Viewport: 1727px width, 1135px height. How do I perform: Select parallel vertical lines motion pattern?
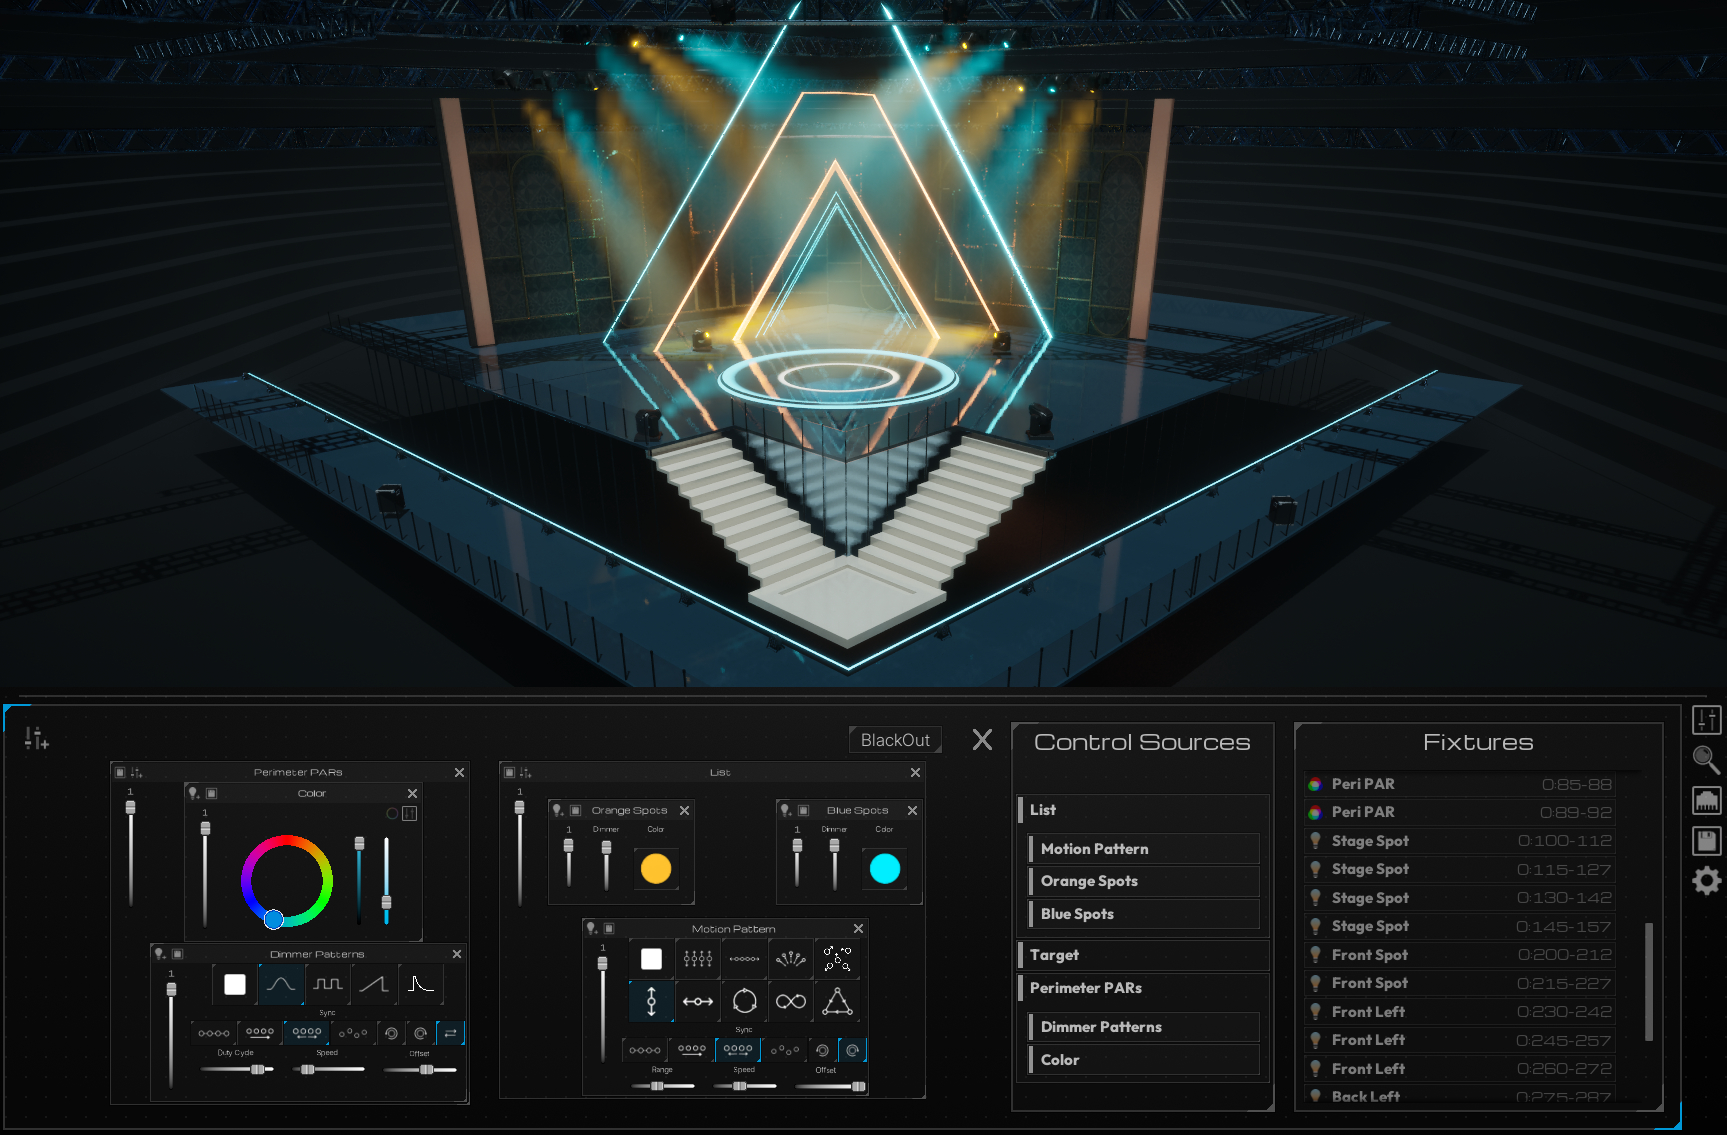698,959
